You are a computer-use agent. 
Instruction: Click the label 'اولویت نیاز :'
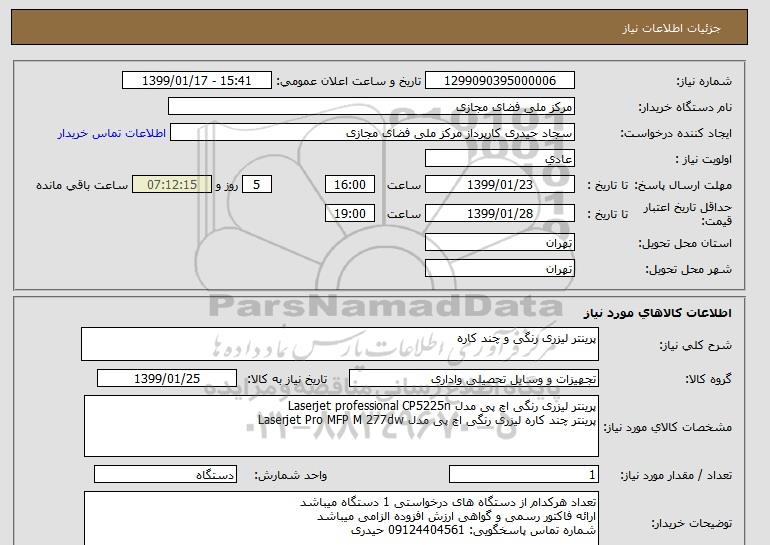tap(704, 159)
